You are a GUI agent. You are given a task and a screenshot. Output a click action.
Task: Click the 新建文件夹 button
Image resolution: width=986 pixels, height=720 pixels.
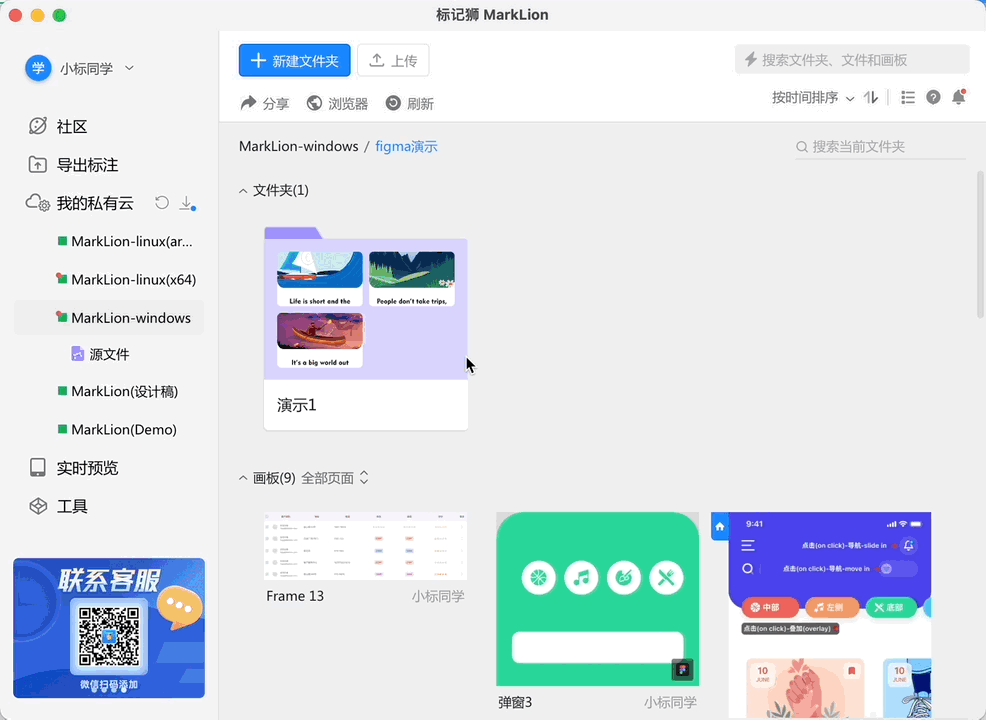click(294, 60)
